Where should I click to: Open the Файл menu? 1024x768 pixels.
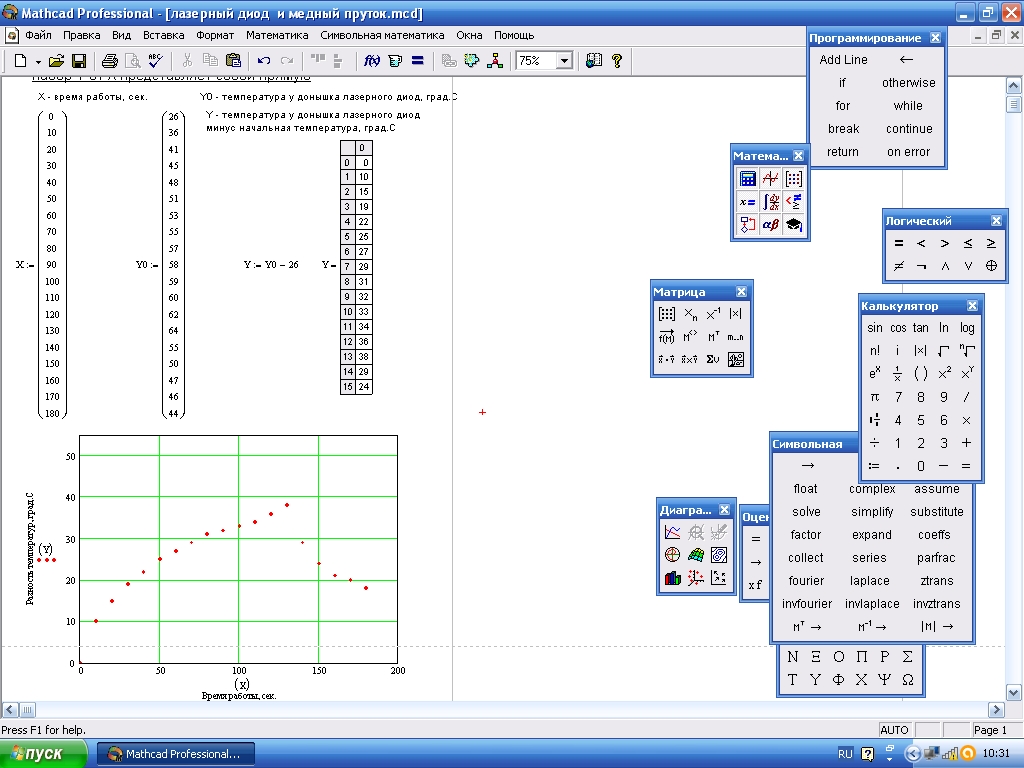pos(39,35)
